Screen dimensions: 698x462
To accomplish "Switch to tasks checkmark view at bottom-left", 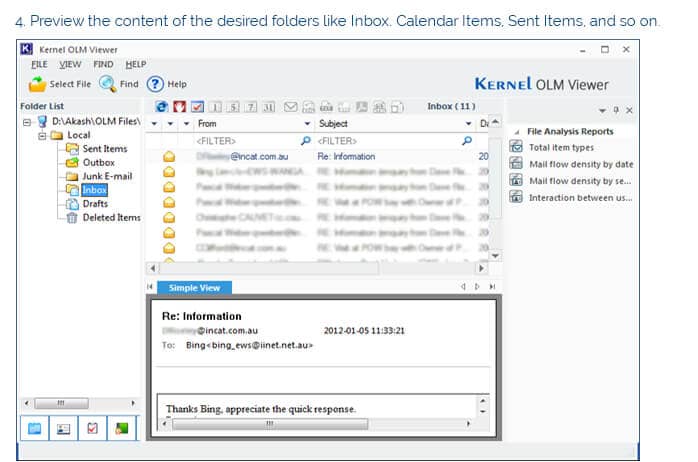I will [x=92, y=428].
